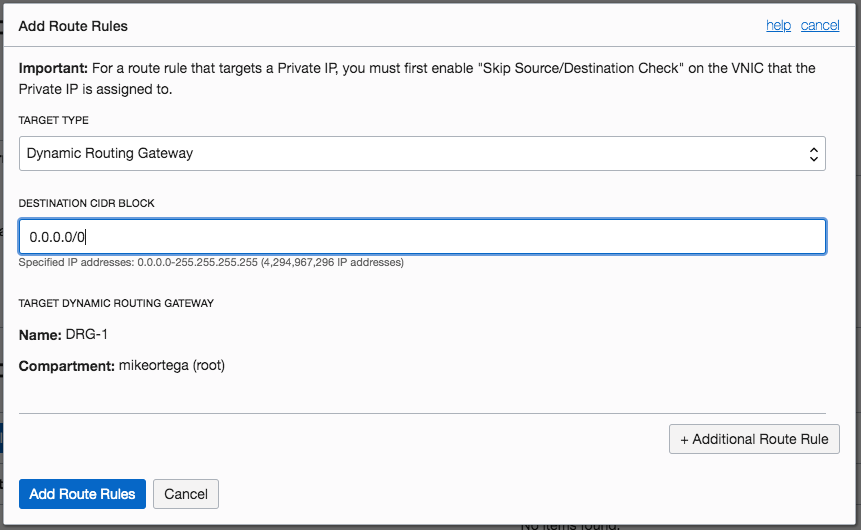Click the DESTINATION CIDR BLOCK label
This screenshot has height=530, width=861.
click(87, 203)
